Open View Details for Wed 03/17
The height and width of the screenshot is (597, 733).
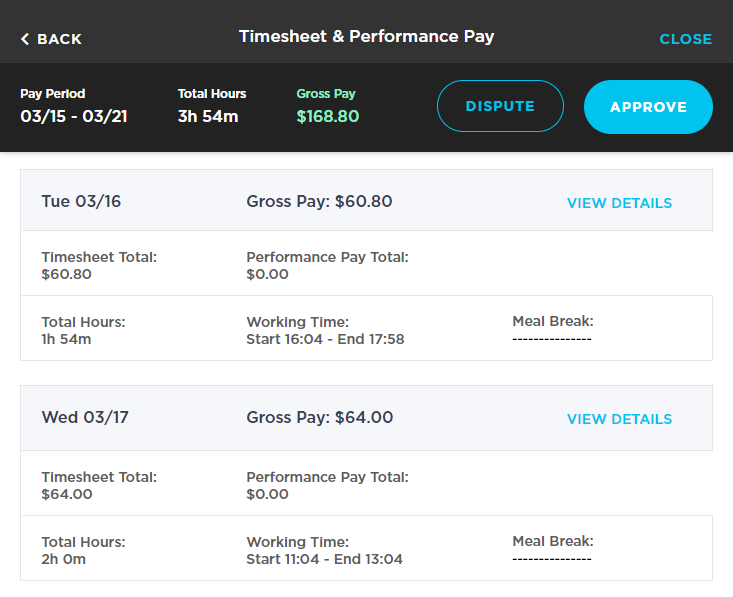(619, 419)
